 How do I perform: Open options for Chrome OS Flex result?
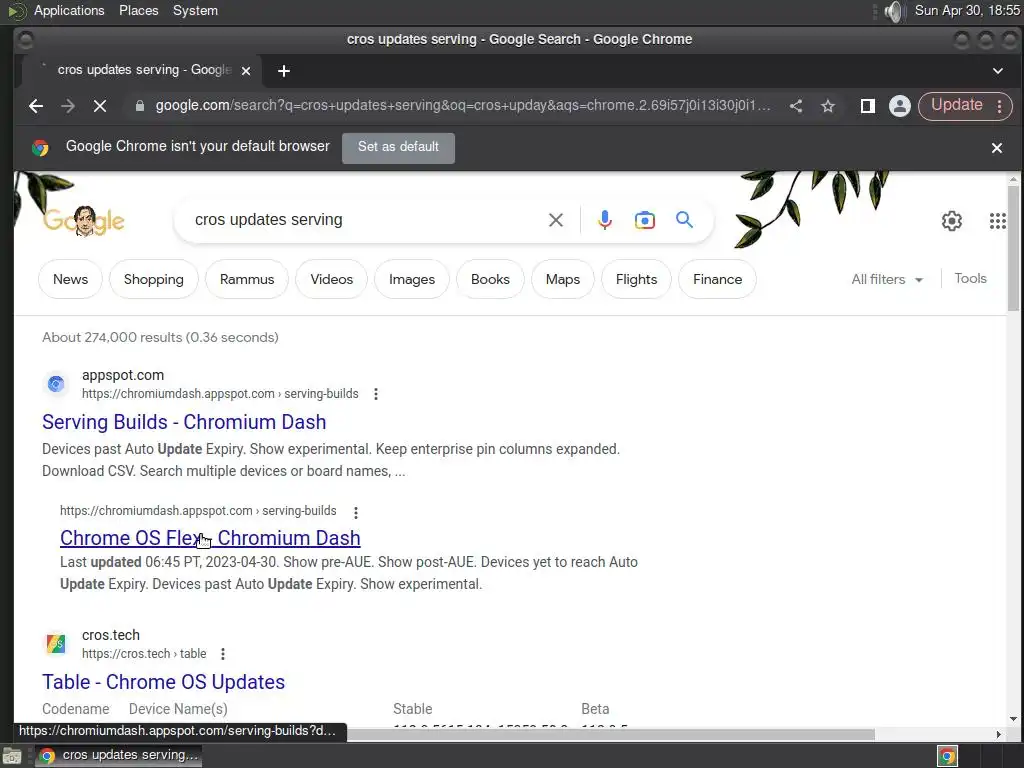point(355,512)
